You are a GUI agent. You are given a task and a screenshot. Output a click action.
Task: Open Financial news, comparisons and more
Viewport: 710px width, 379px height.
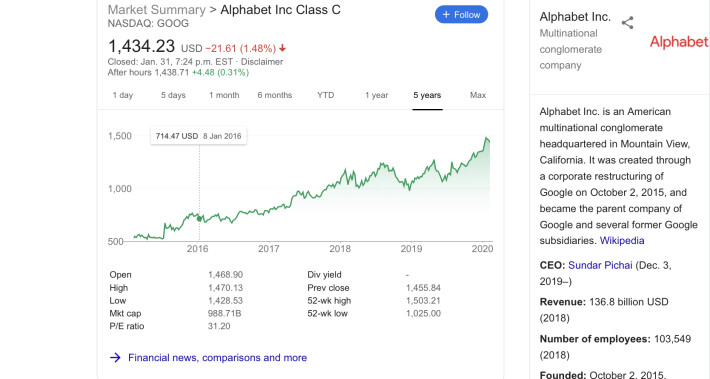pyautogui.click(x=217, y=358)
